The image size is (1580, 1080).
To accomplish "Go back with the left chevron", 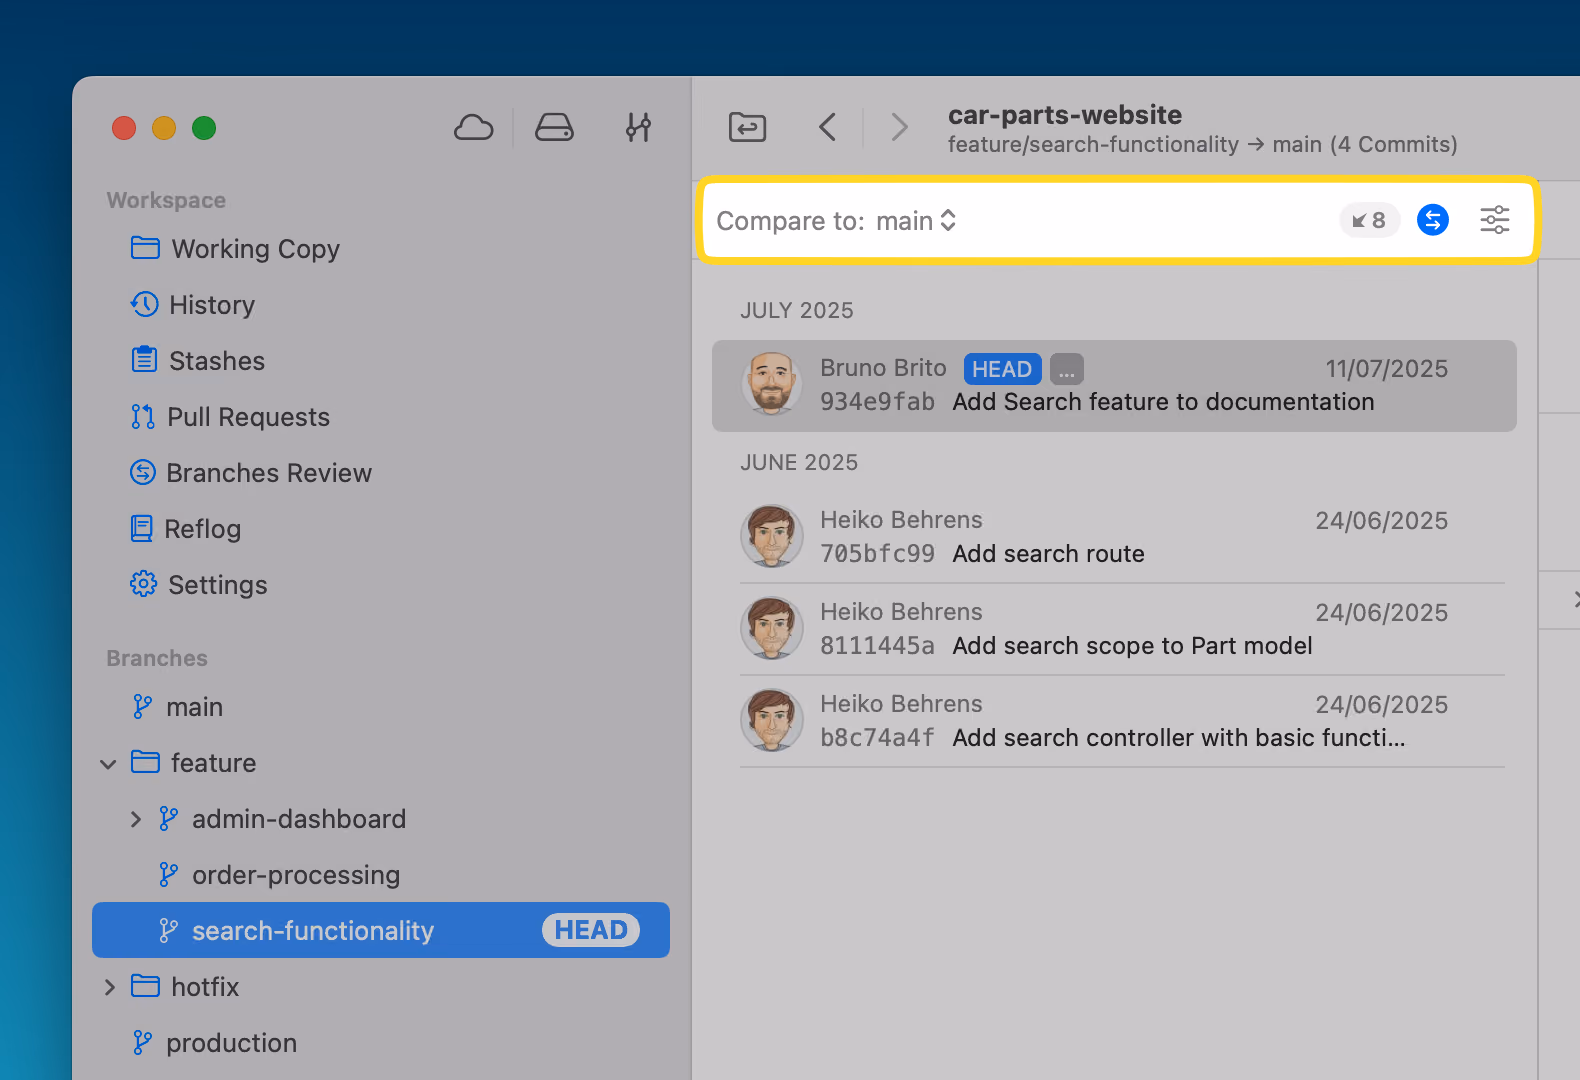I will (827, 127).
